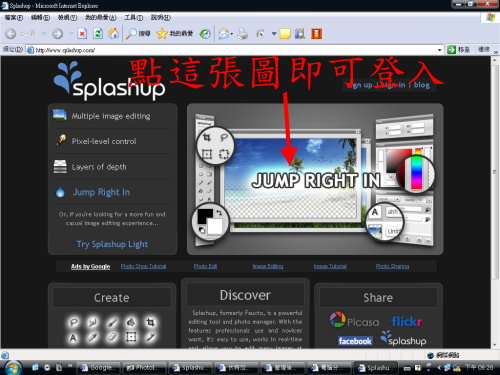Screen dimensions: 500x375
Task: Print the page with printer icon
Action: [x=243, y=34]
